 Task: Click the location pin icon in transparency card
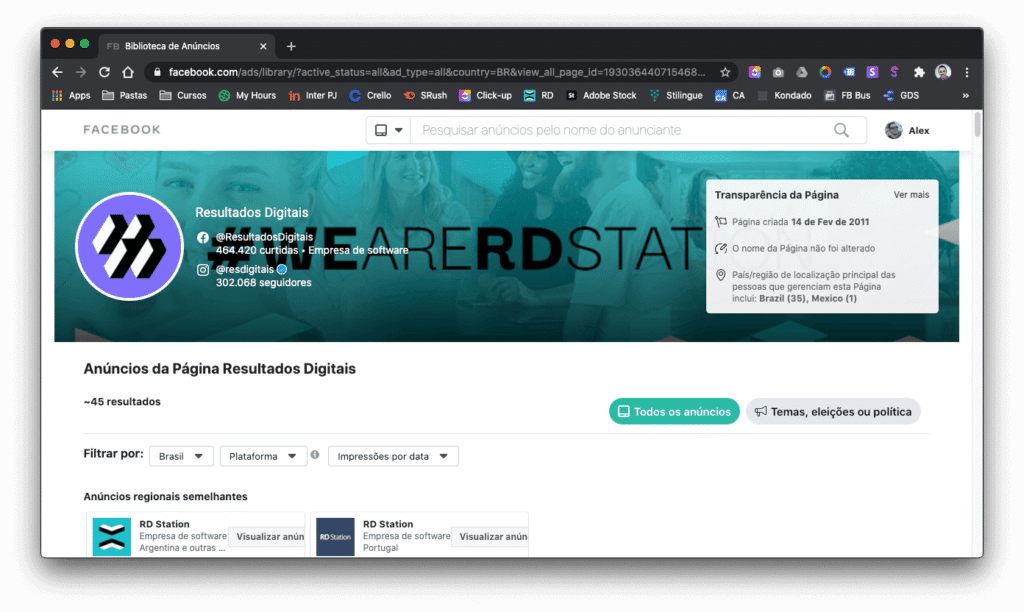721,275
